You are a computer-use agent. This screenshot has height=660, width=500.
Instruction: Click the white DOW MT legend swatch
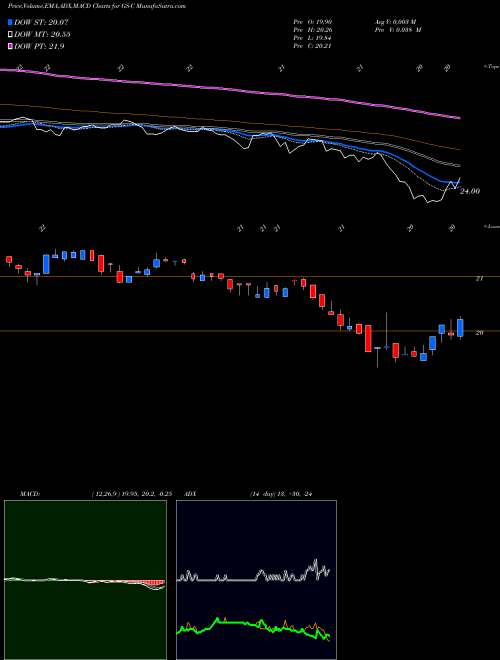(10, 35)
